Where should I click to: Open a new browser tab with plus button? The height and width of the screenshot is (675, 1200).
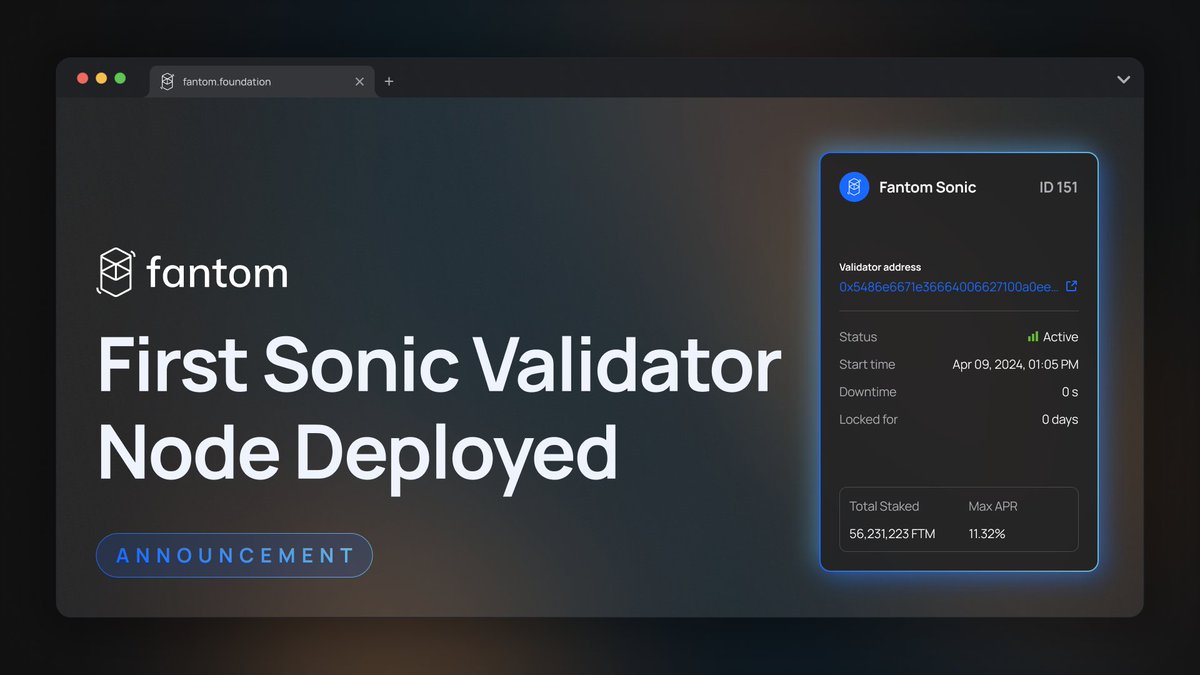pos(389,81)
